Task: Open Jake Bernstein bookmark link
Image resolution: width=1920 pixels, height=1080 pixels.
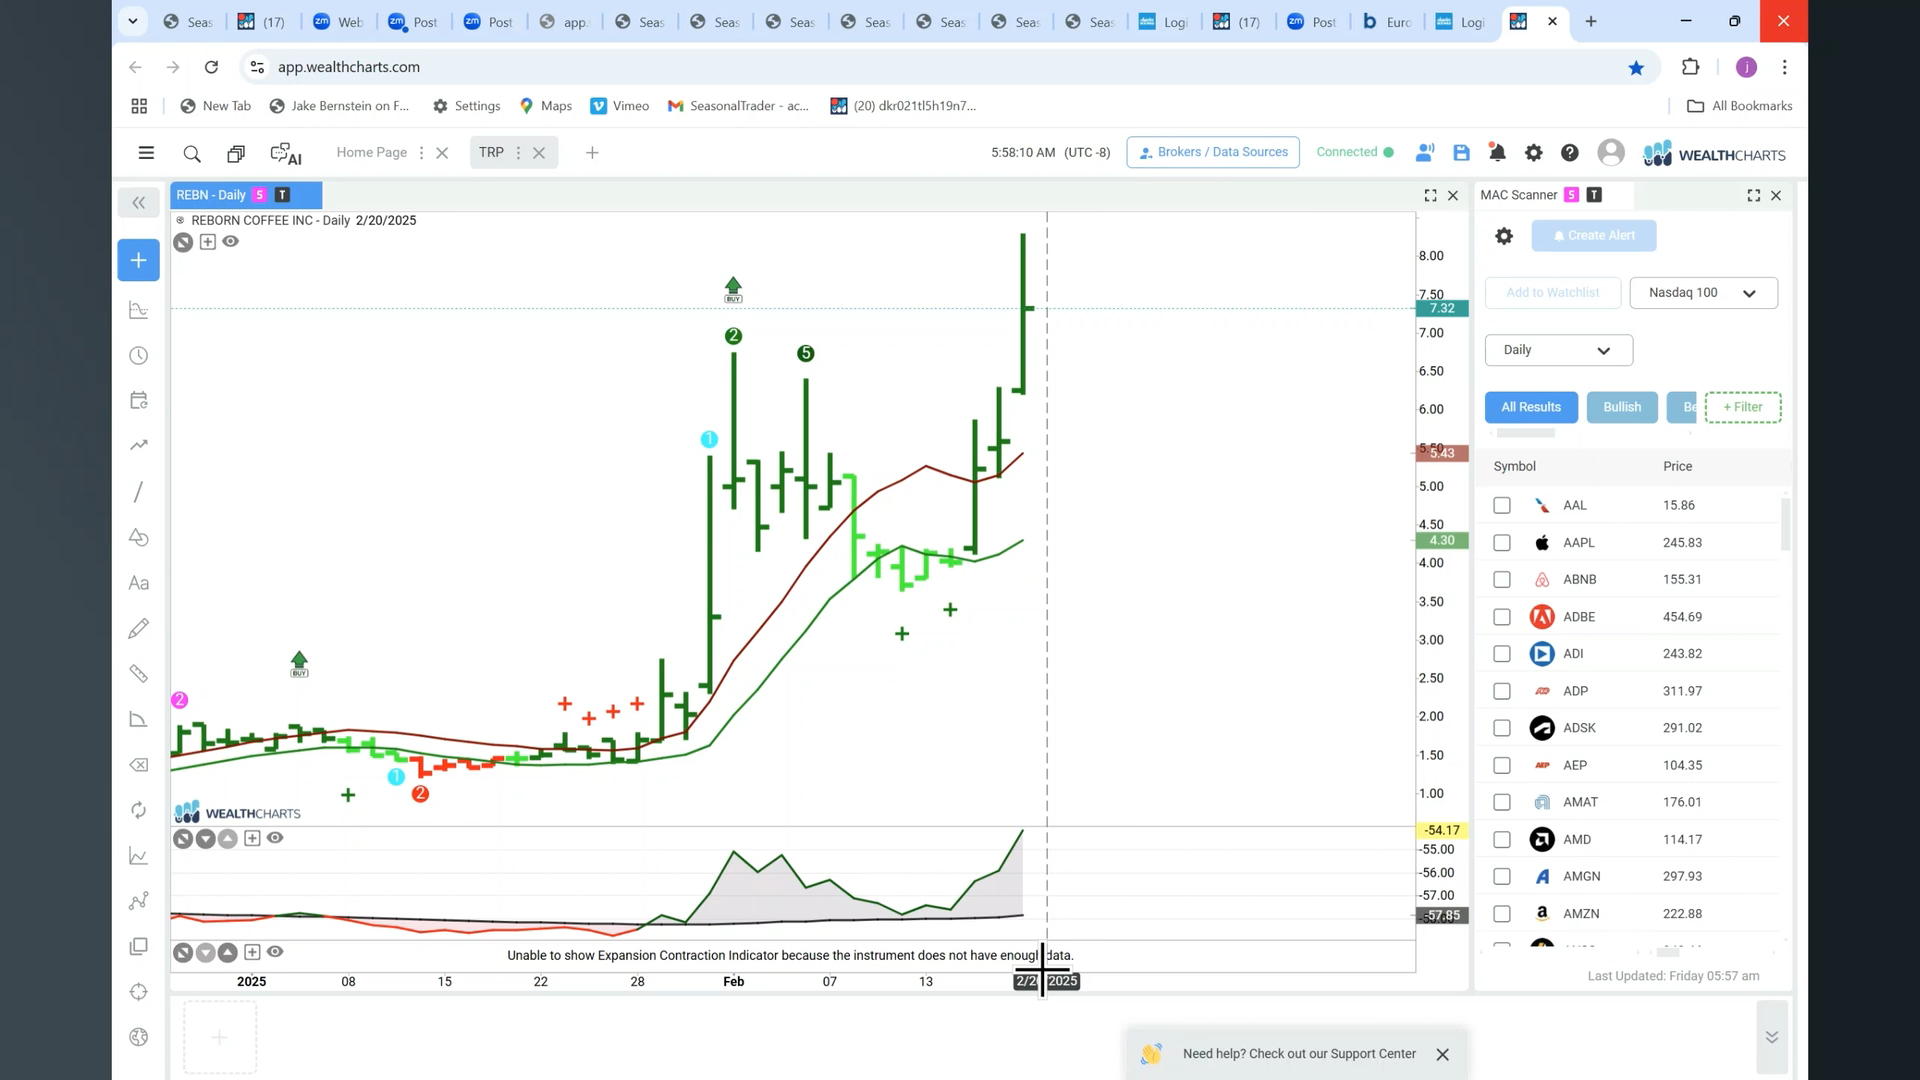Action: click(340, 106)
